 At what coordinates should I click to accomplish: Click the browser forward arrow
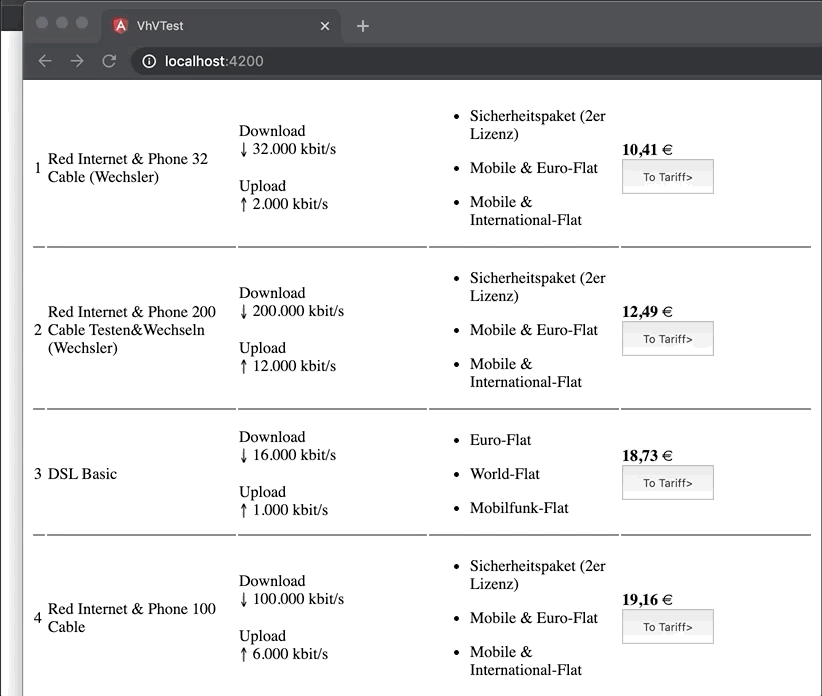click(x=77, y=61)
